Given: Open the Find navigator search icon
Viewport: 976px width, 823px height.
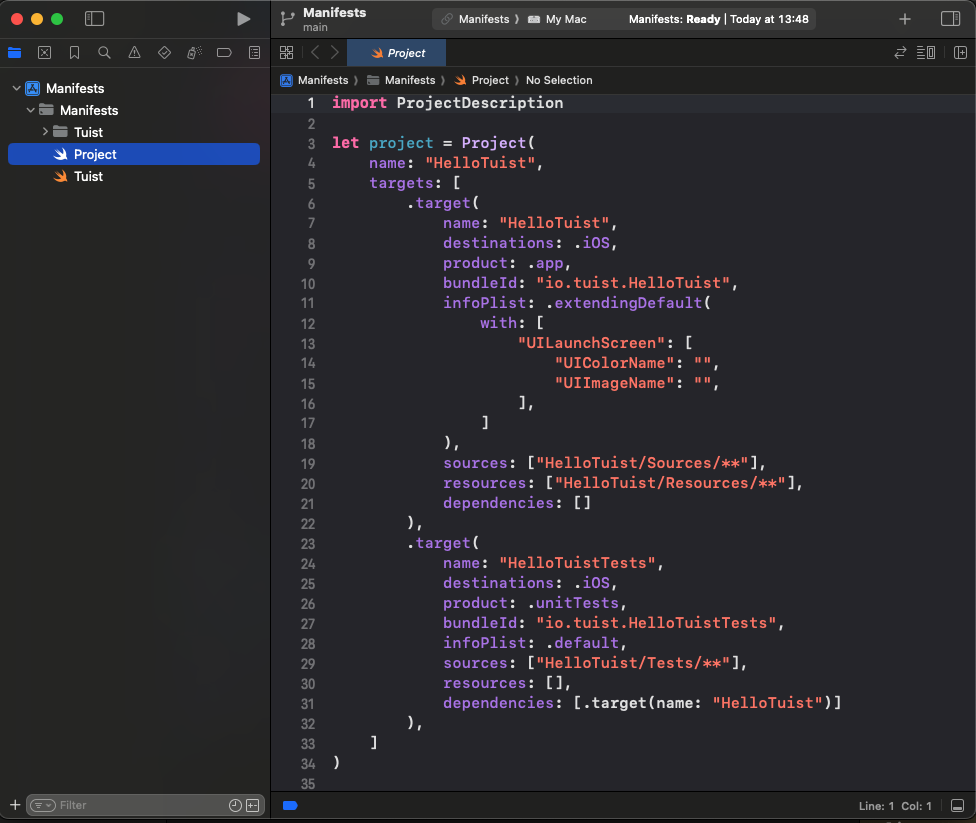Looking at the screenshot, I should pyautogui.click(x=104, y=53).
